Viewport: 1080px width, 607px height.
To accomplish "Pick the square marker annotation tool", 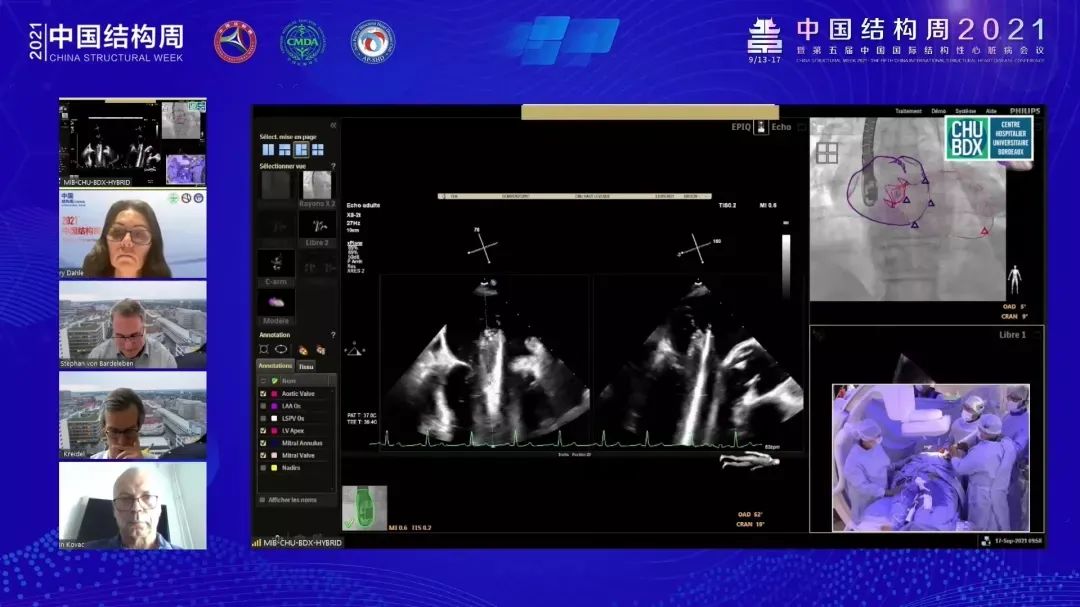I will (264, 349).
